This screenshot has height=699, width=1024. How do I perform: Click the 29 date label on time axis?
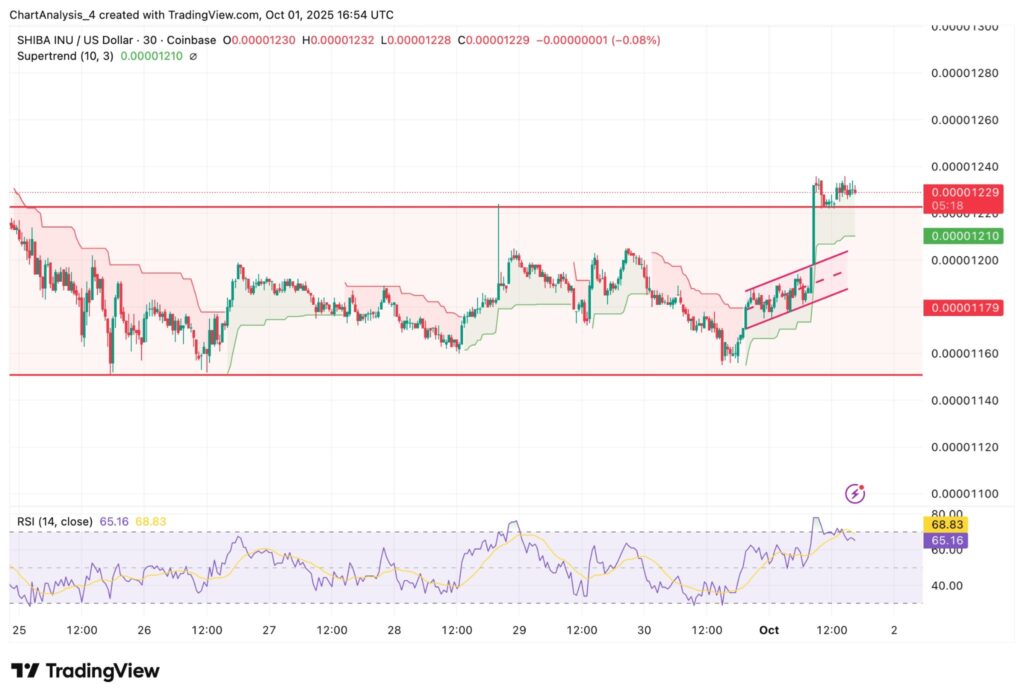click(519, 630)
